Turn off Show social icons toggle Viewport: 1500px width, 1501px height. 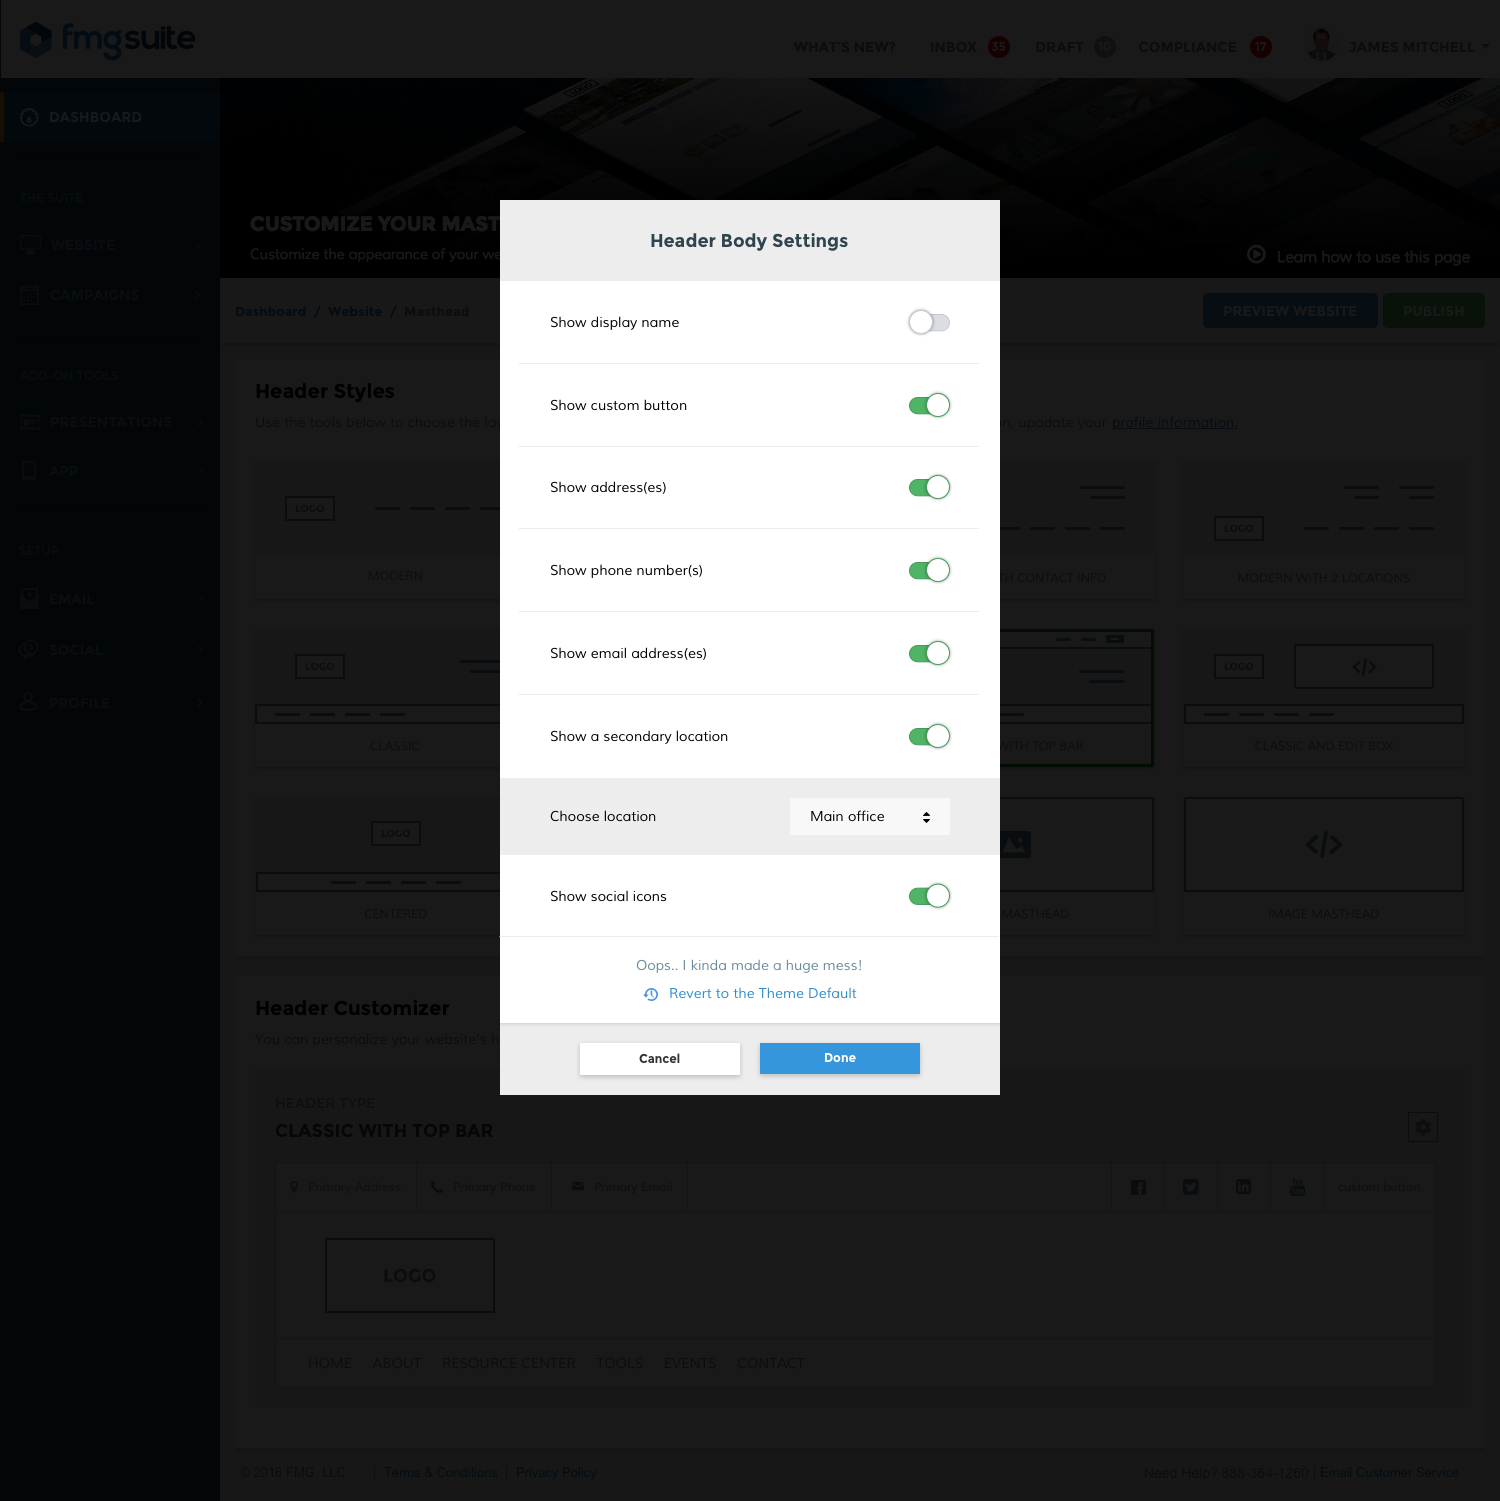pos(928,896)
